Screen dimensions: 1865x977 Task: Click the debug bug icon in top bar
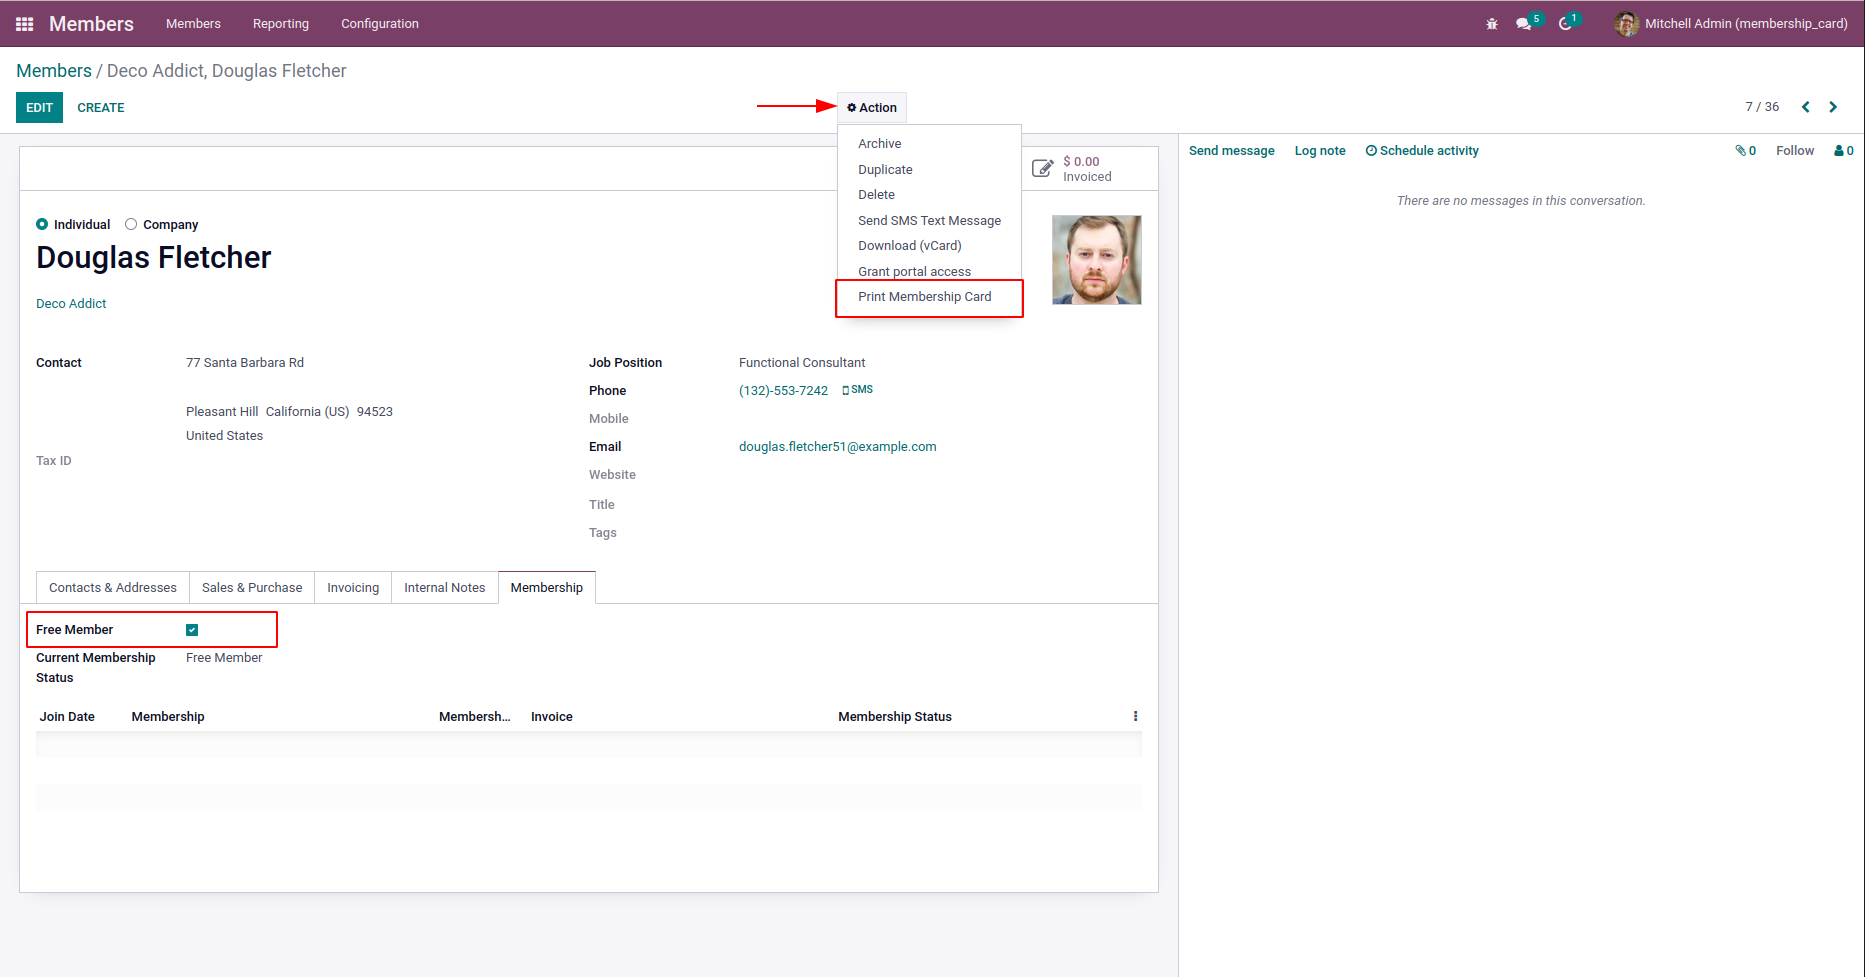pyautogui.click(x=1492, y=24)
